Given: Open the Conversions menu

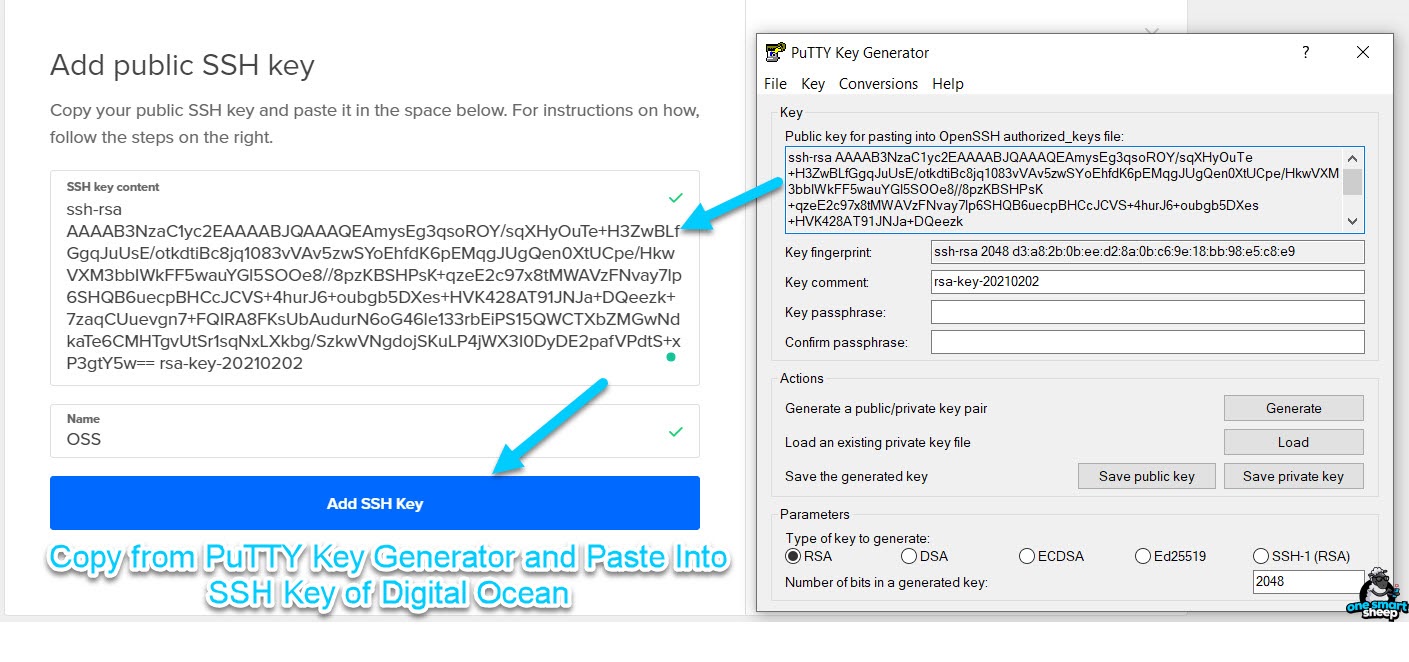Looking at the screenshot, I should 878,84.
